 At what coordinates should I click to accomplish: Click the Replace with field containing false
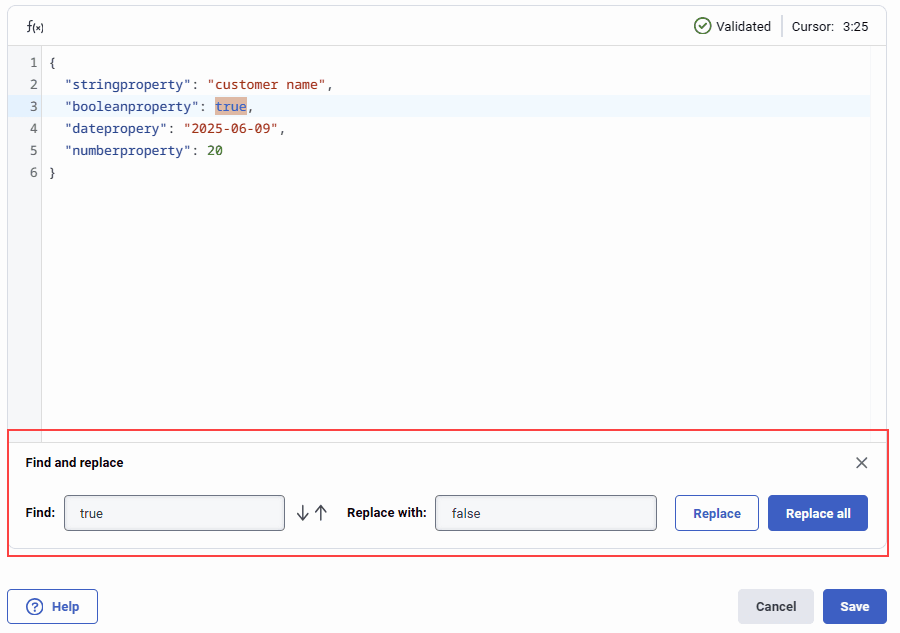point(546,512)
